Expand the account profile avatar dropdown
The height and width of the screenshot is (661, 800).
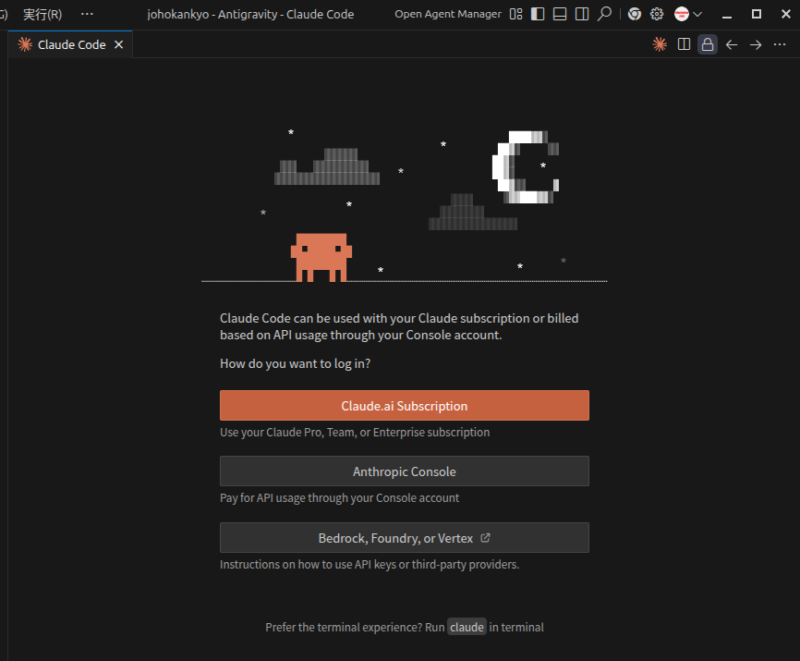pos(688,14)
